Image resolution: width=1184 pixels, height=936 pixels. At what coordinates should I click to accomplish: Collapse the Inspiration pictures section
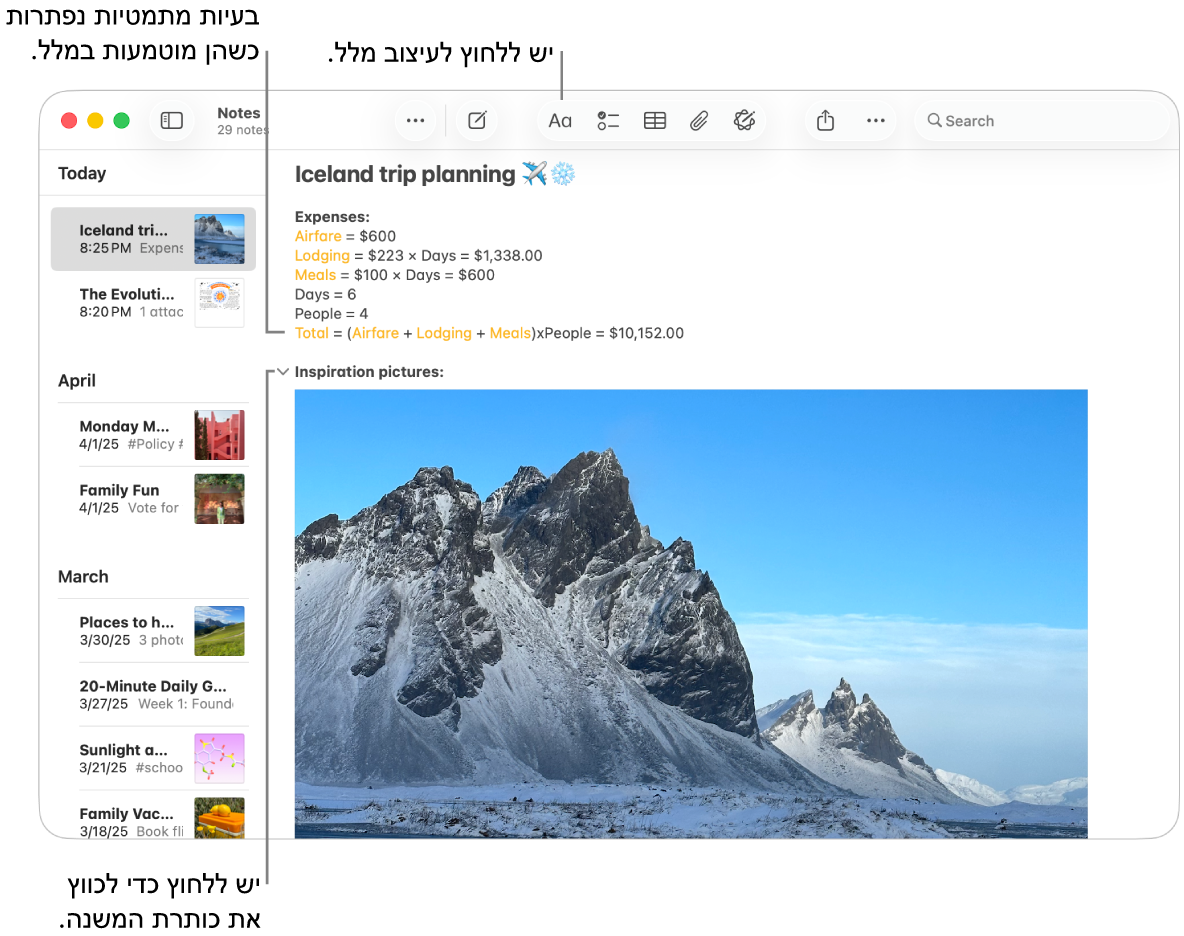pyautogui.click(x=283, y=371)
